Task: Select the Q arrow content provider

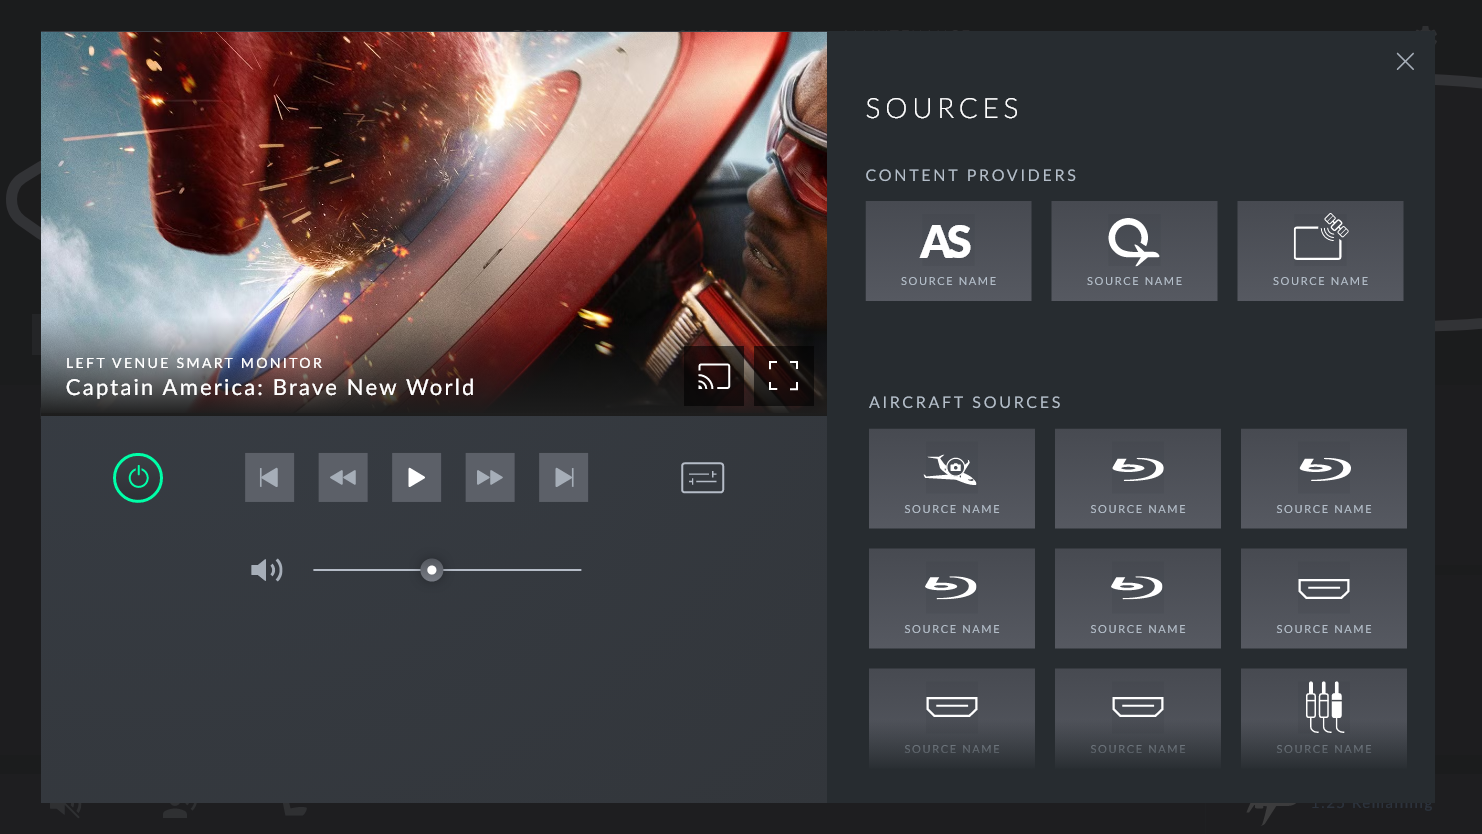Action: (x=1134, y=251)
